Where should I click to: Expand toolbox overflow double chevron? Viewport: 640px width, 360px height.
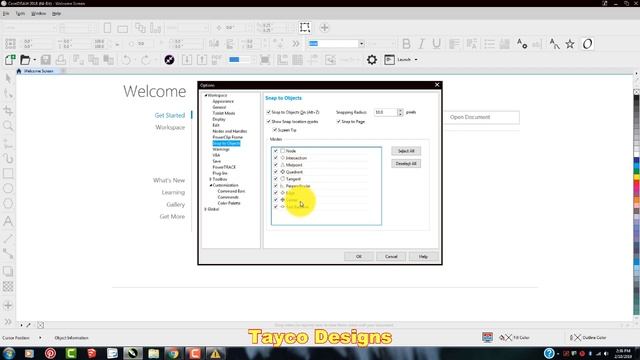click(x=8, y=322)
